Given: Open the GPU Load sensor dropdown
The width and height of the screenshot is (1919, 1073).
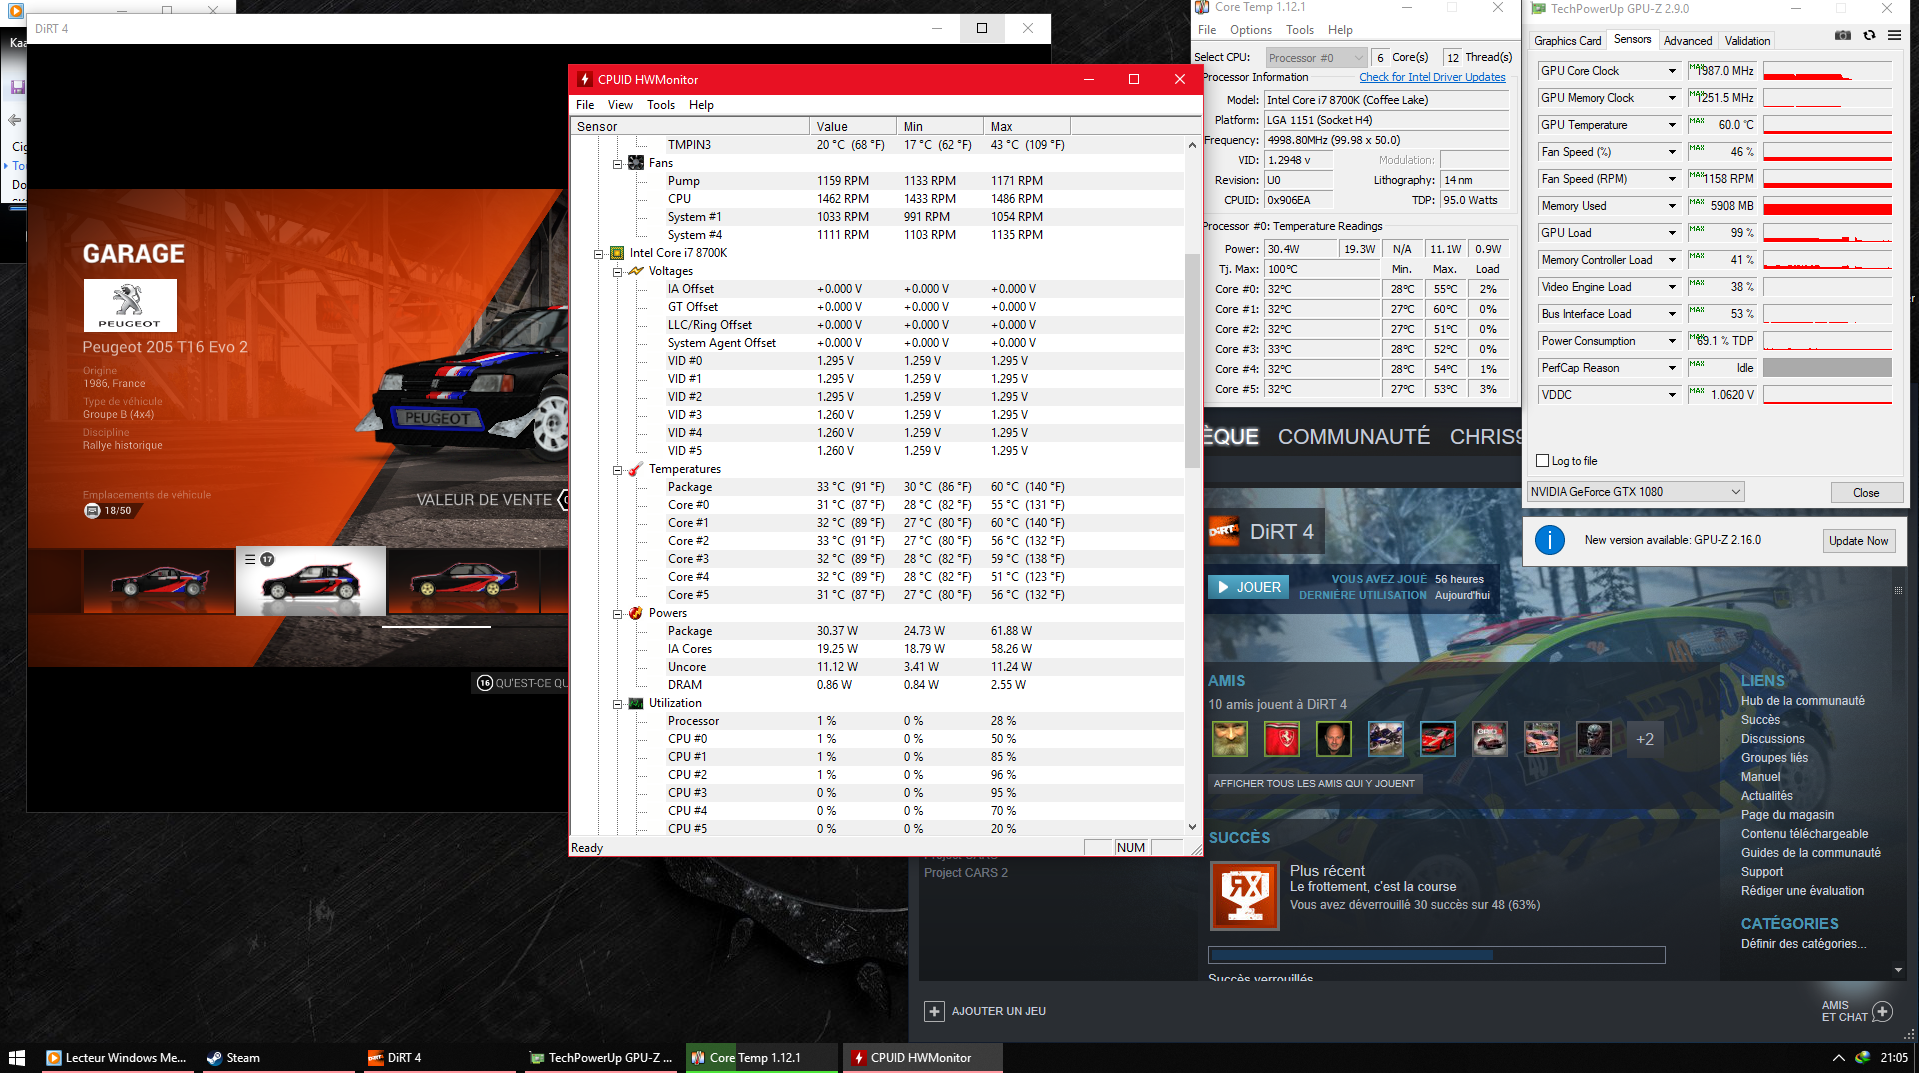Looking at the screenshot, I should pyautogui.click(x=1672, y=233).
